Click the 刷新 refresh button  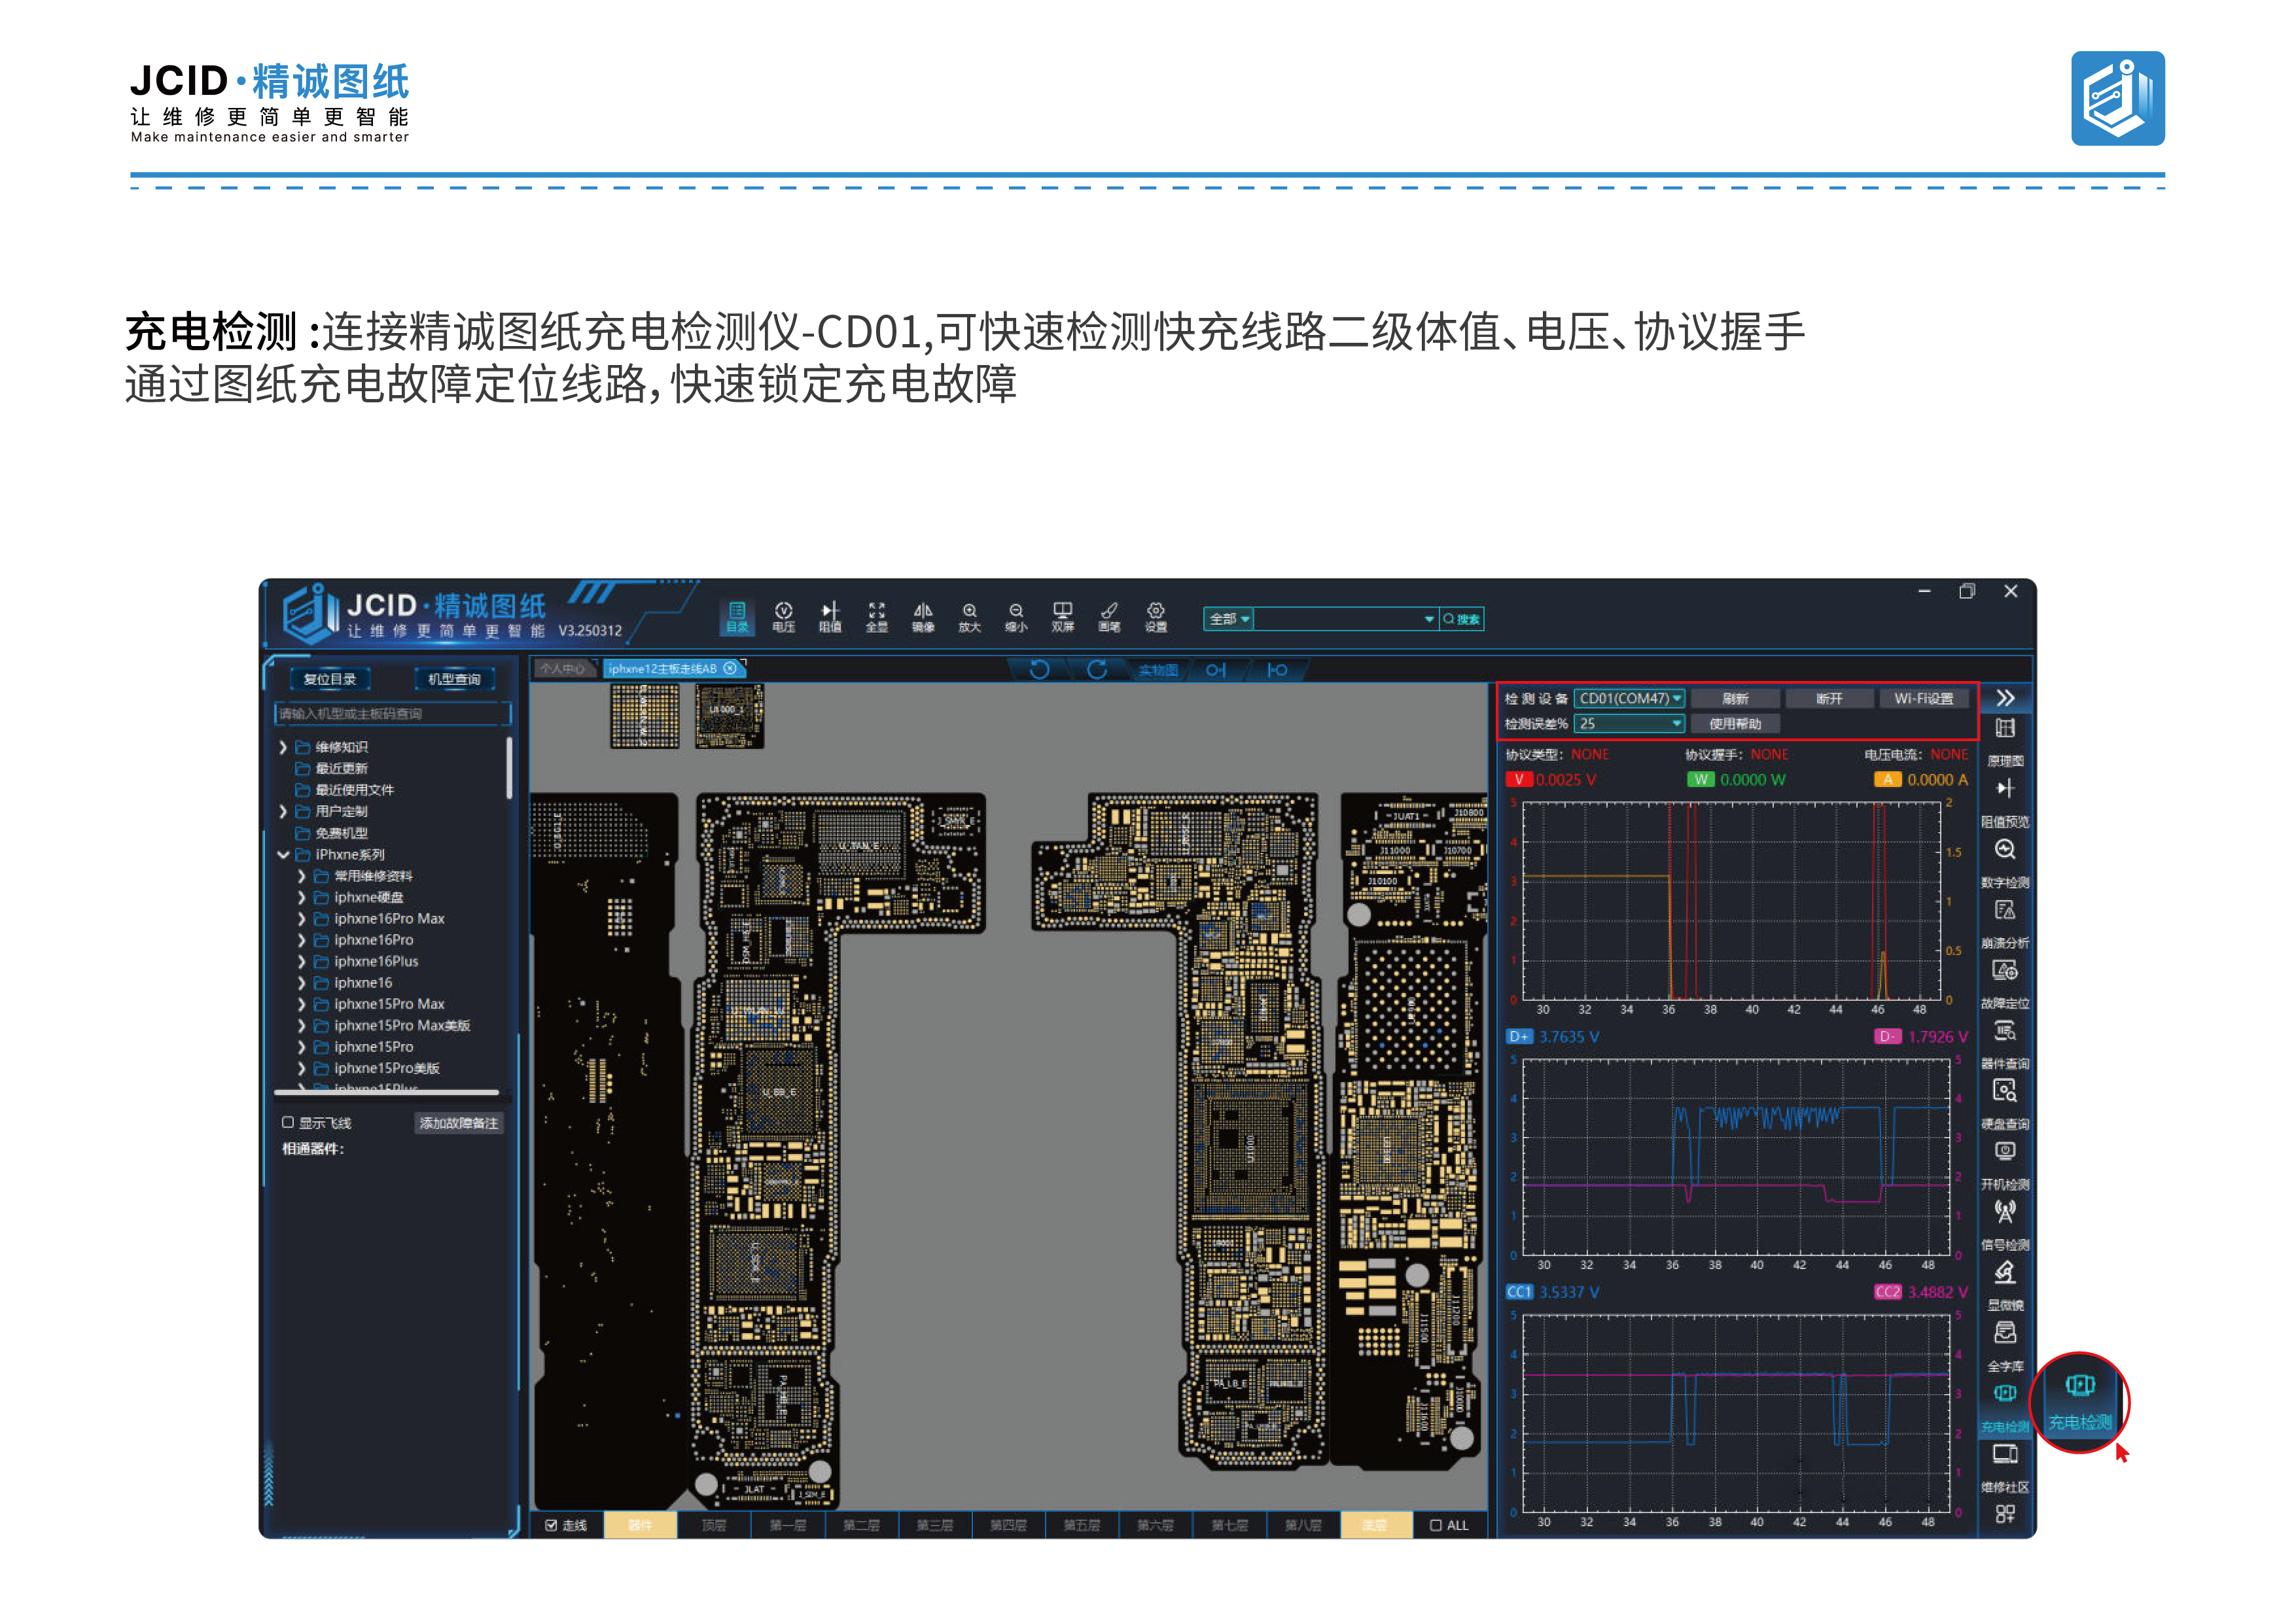click(1735, 698)
